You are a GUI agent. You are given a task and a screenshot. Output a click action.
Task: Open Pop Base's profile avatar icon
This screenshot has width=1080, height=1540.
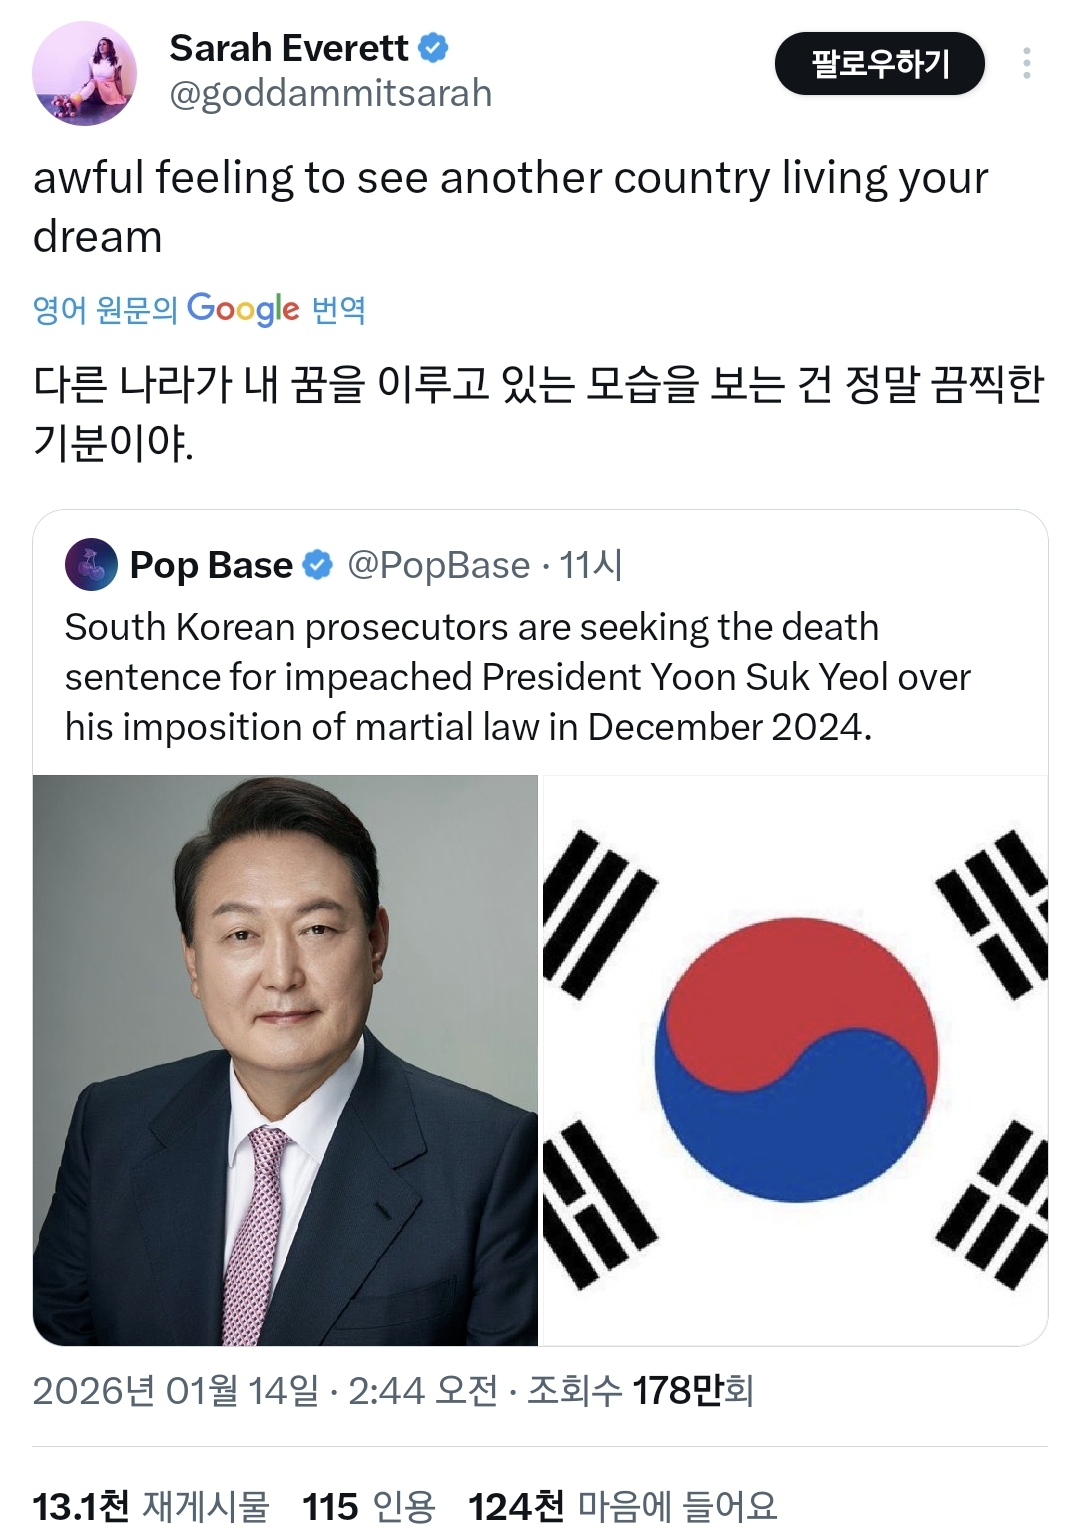[91, 565]
